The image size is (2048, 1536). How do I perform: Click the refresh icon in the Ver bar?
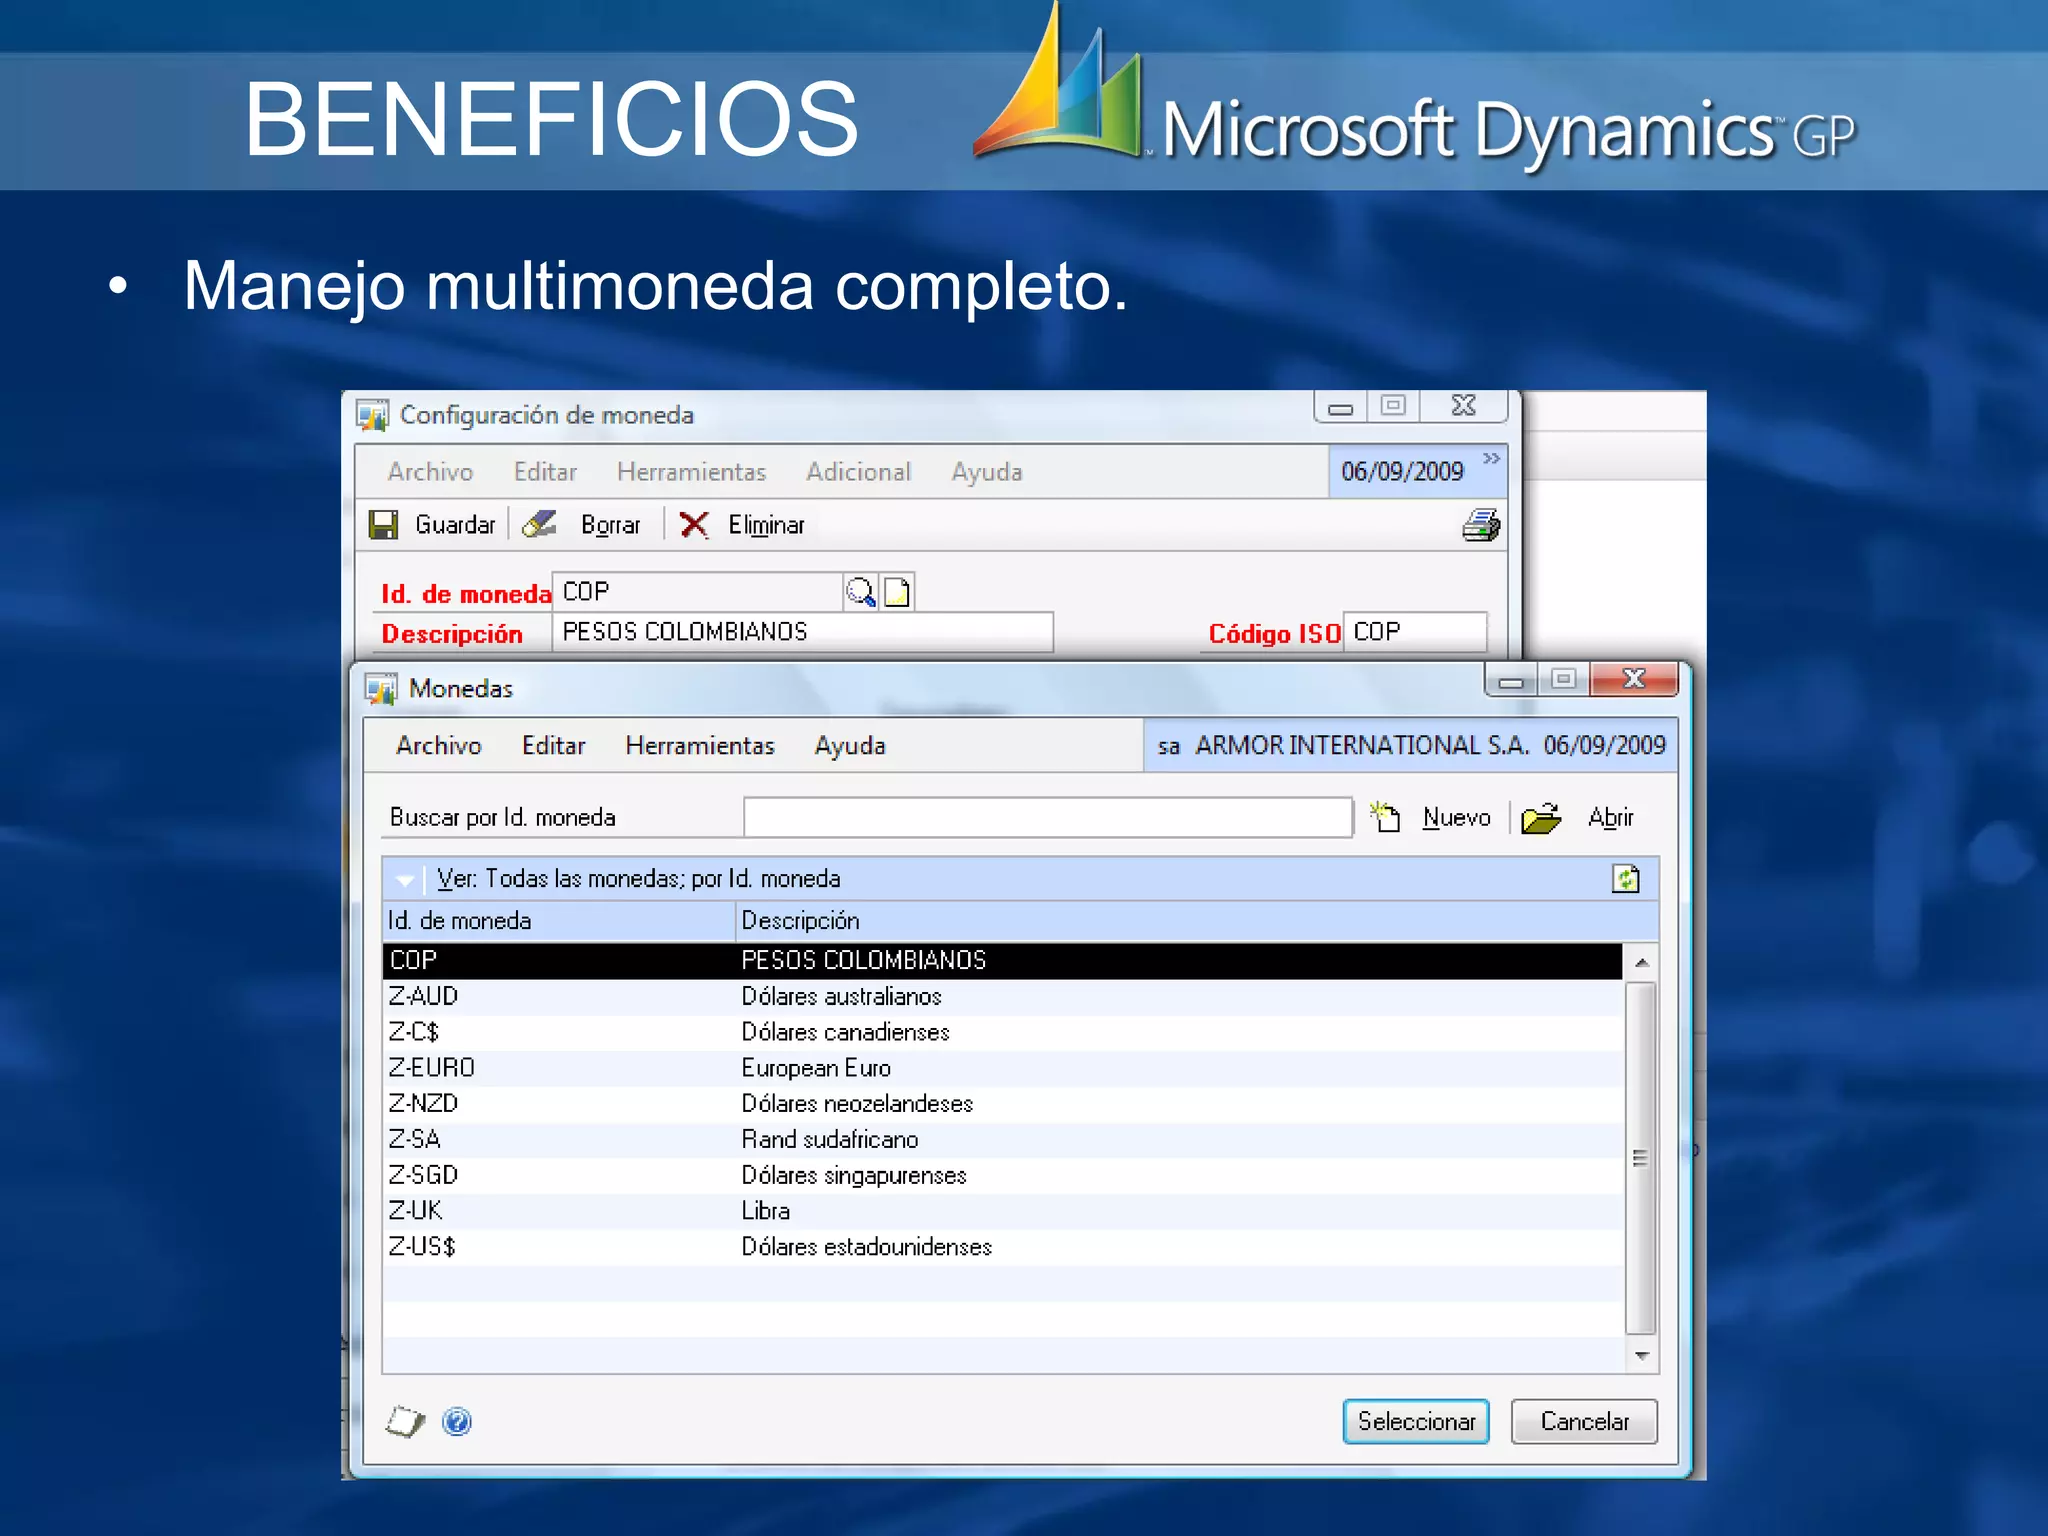[1626, 879]
